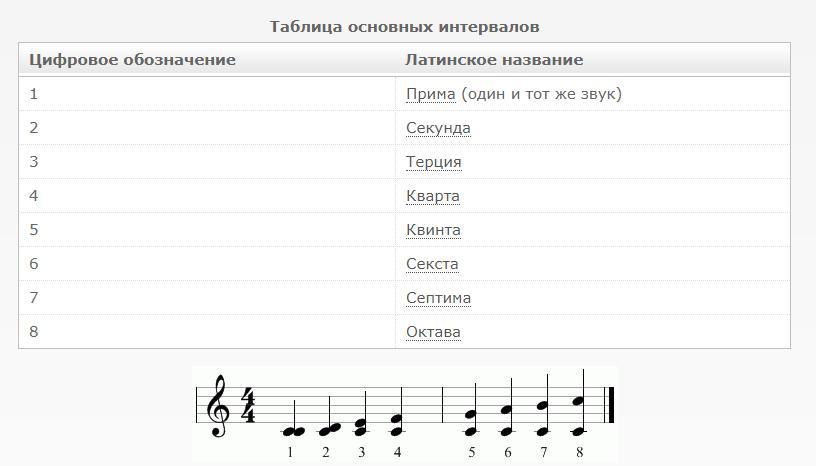Click the treble clef symbol on staff
Screen dimensions: 816x466
(218, 406)
